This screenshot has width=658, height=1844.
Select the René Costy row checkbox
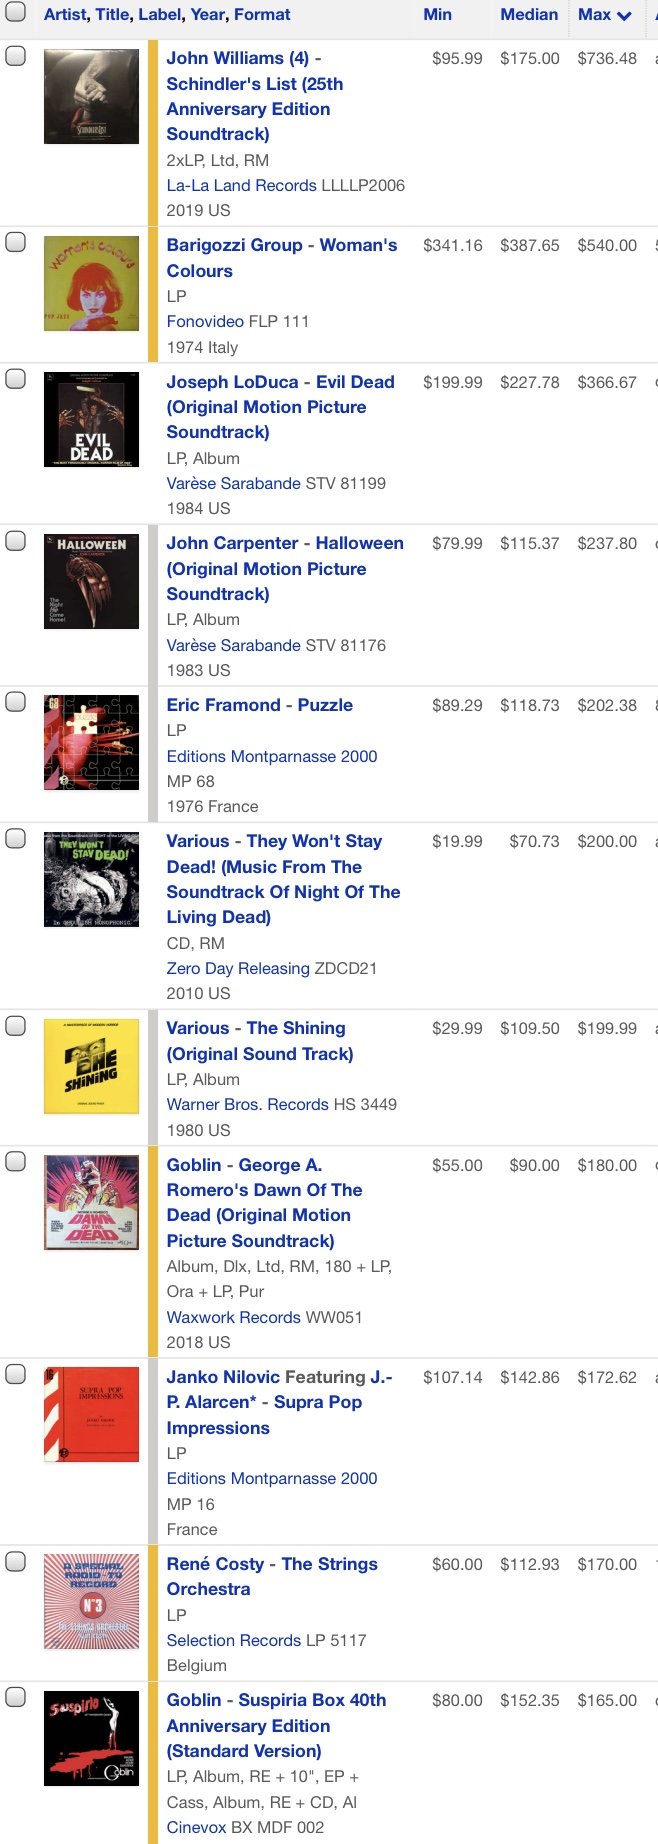(16, 1561)
